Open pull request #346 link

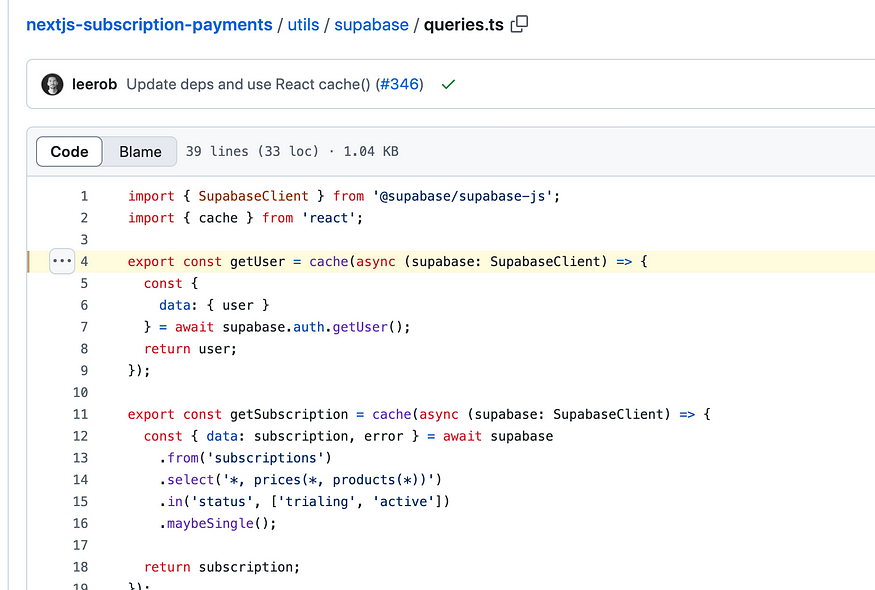point(399,84)
